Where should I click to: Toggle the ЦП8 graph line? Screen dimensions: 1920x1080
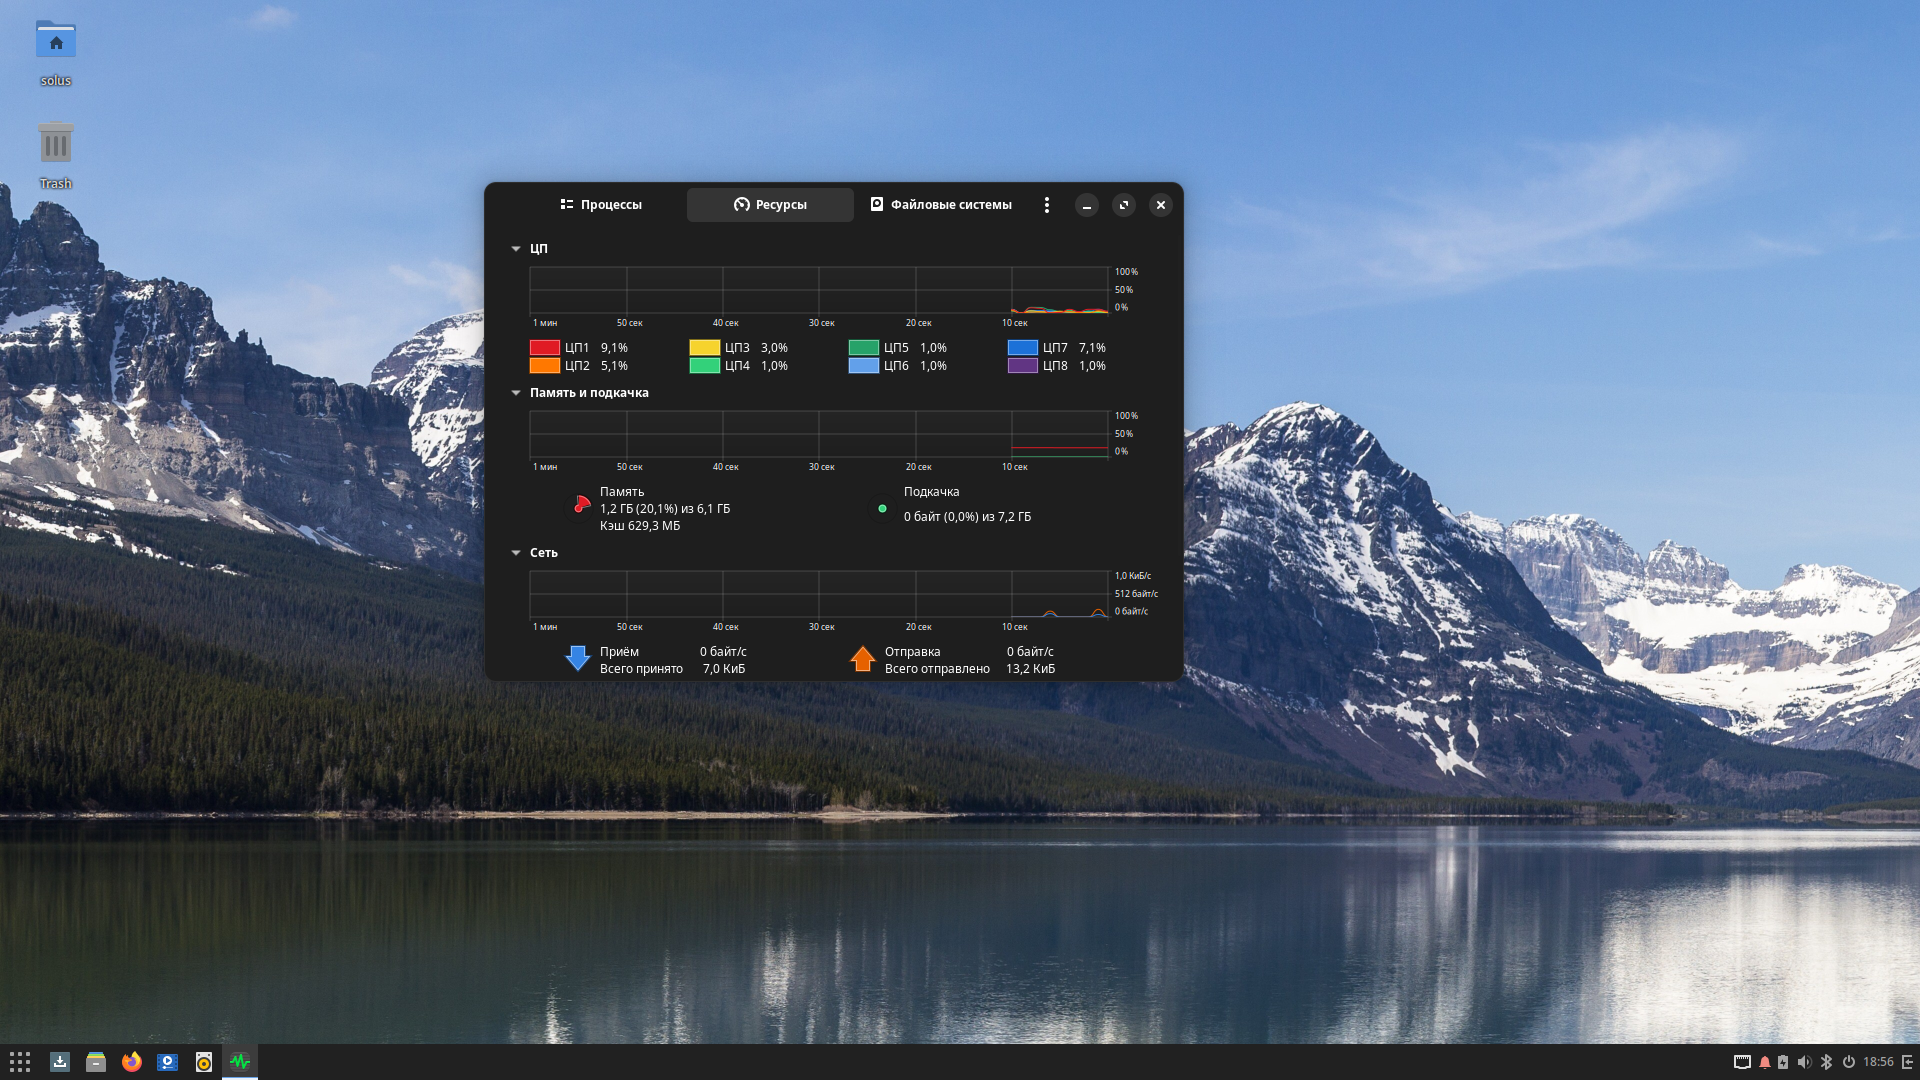point(1022,365)
